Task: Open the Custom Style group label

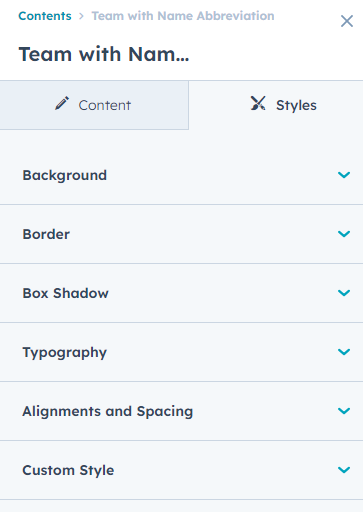Action: (68, 471)
